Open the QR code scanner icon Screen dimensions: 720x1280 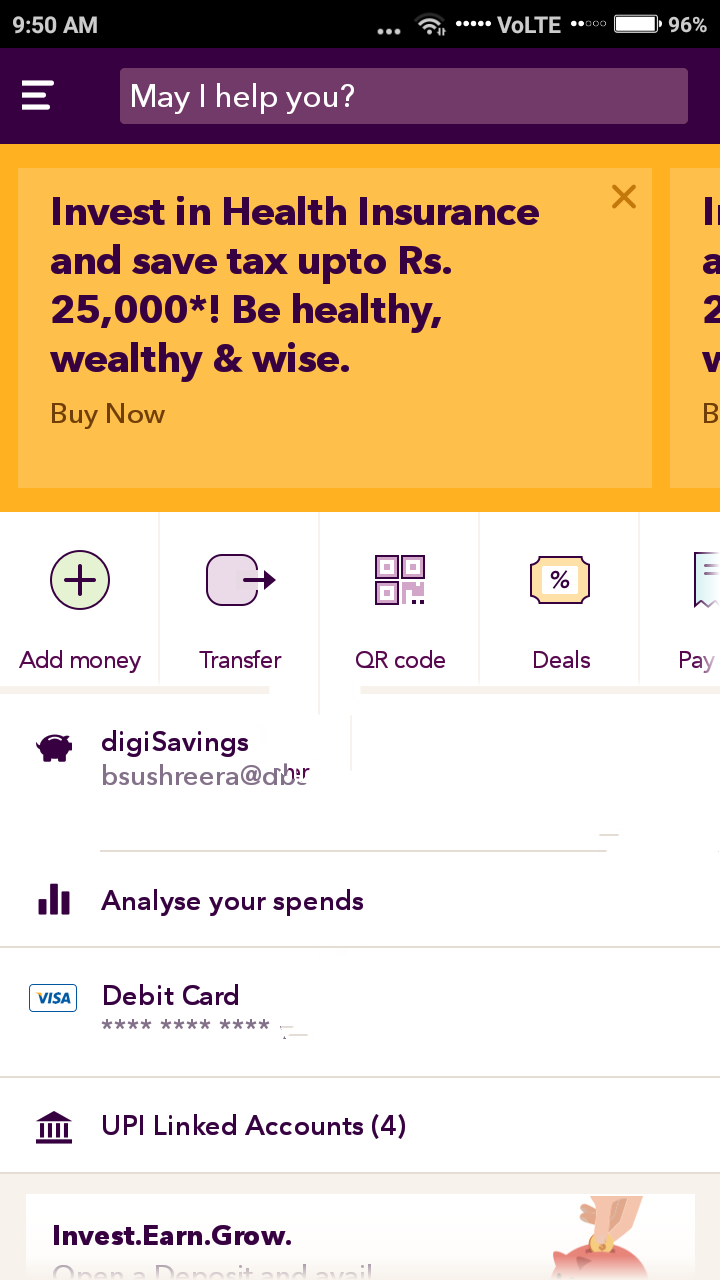coord(400,580)
